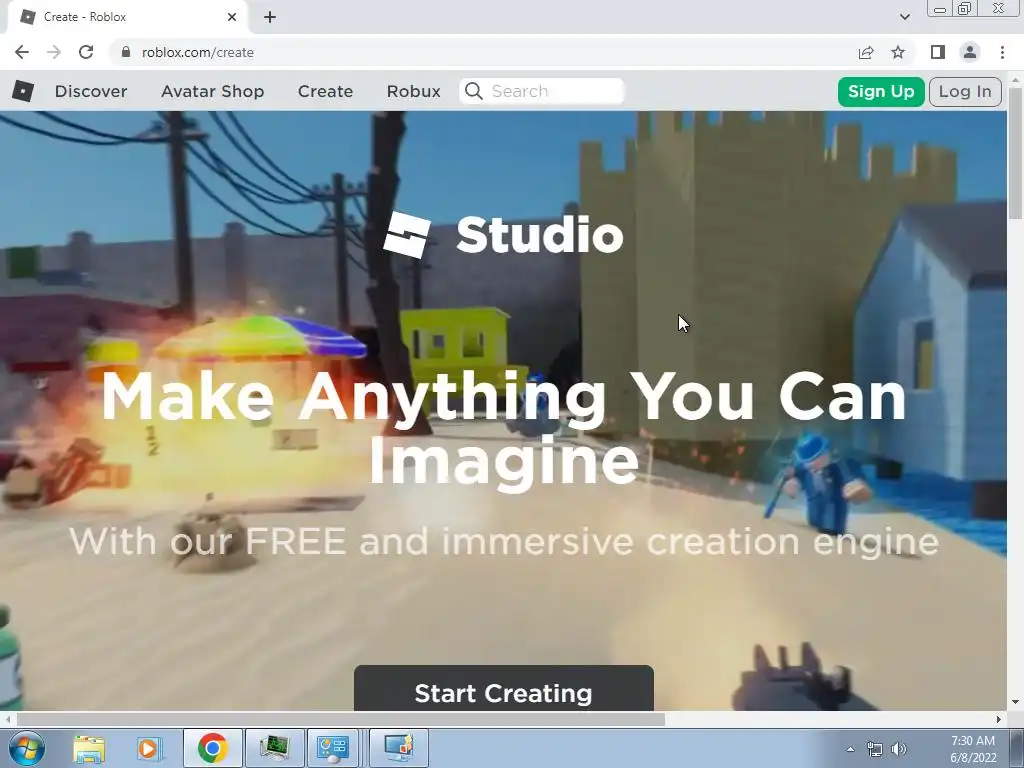
Task: Open a new tab with the plus icon
Action: point(270,17)
